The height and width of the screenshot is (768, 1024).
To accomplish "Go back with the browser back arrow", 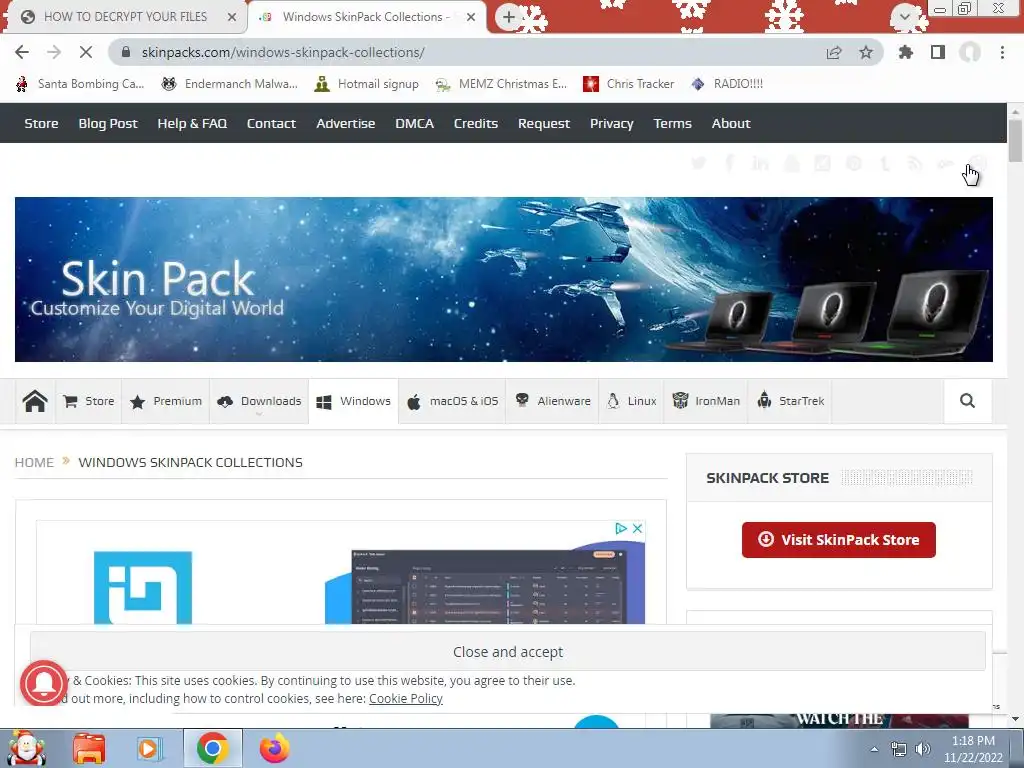I will 22,52.
